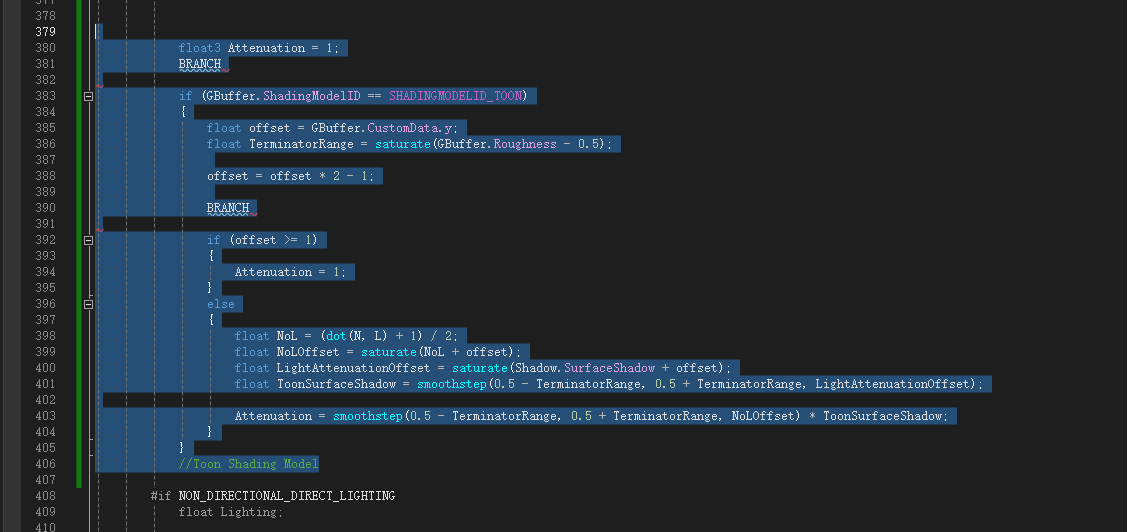Click line number 408 in the gutter
This screenshot has width=1127, height=532.
point(45,496)
